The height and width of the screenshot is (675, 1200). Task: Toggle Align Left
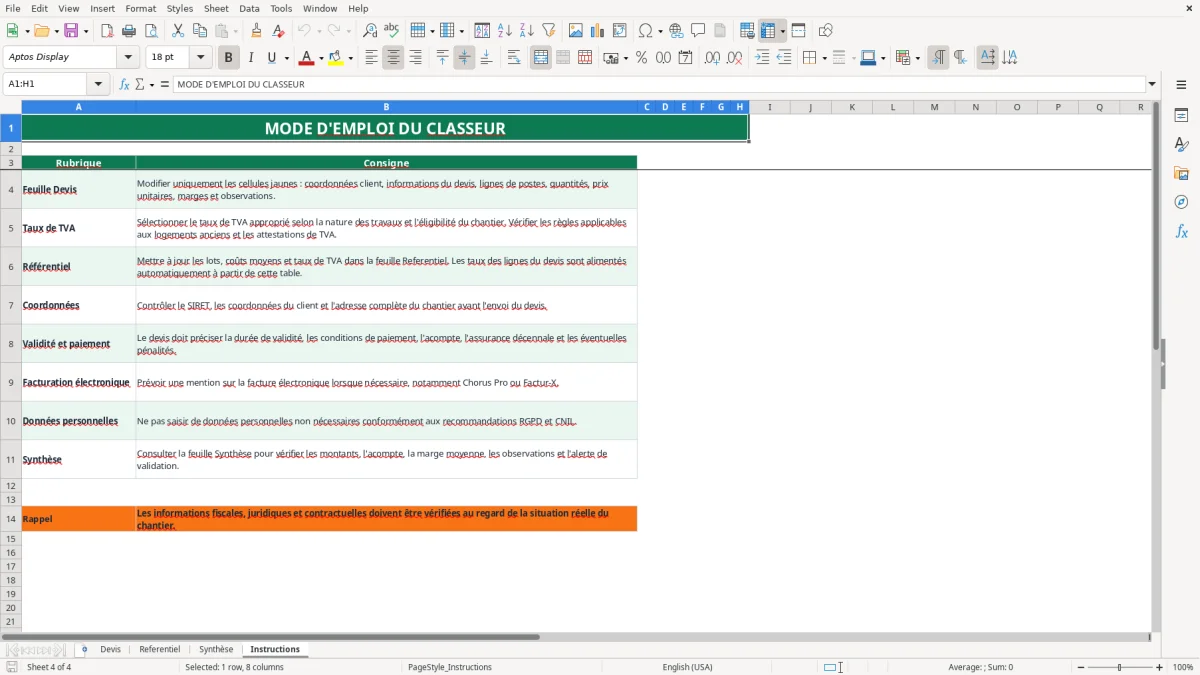pos(371,58)
